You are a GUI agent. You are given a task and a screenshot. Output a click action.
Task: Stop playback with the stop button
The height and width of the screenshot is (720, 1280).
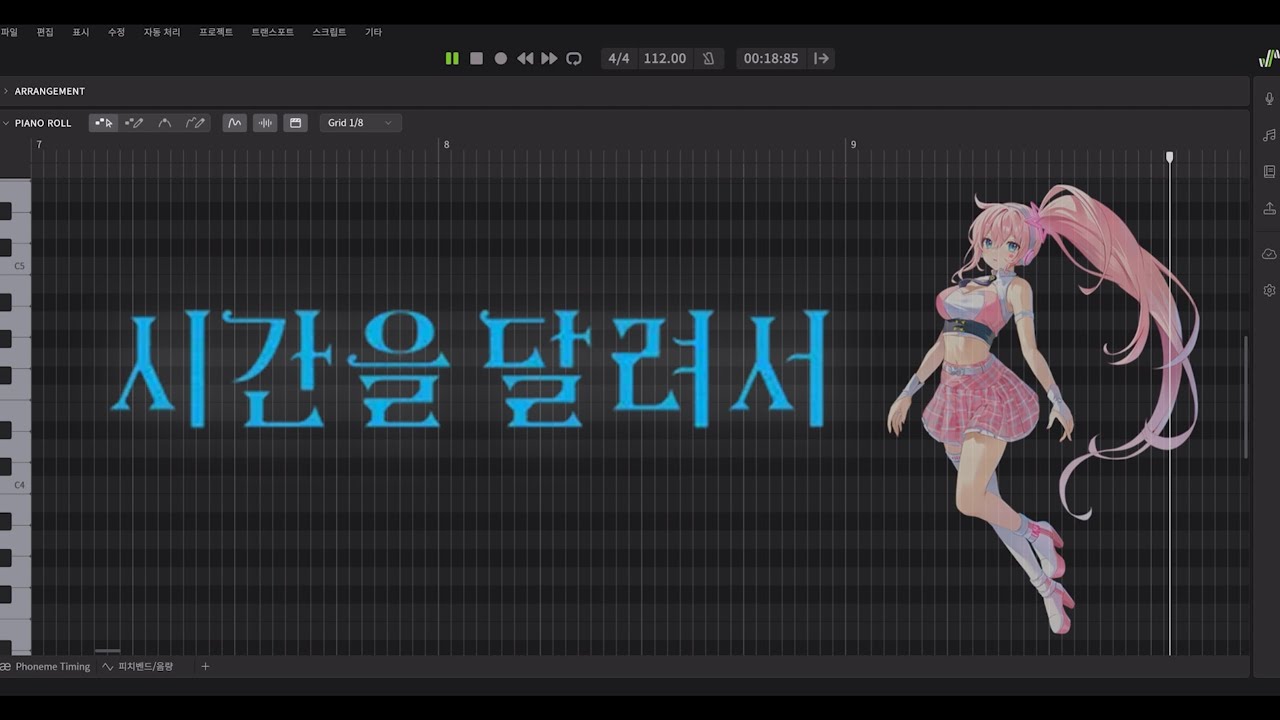tap(477, 59)
